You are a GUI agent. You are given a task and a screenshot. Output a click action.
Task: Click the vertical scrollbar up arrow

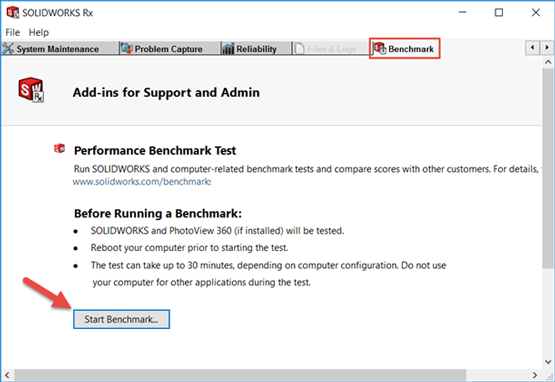[548, 62]
